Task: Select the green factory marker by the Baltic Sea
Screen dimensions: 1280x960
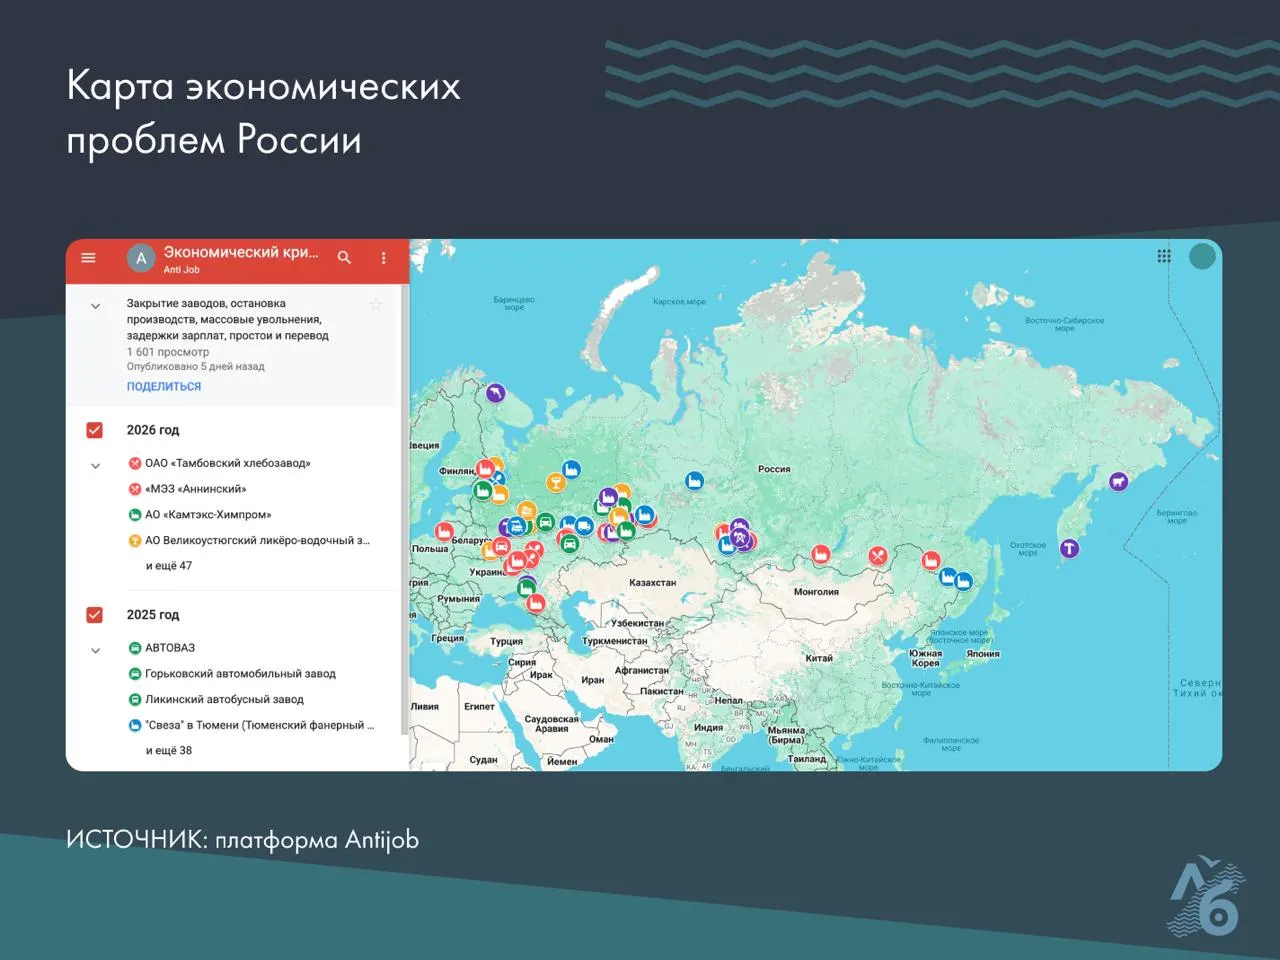Action: pos(482,490)
